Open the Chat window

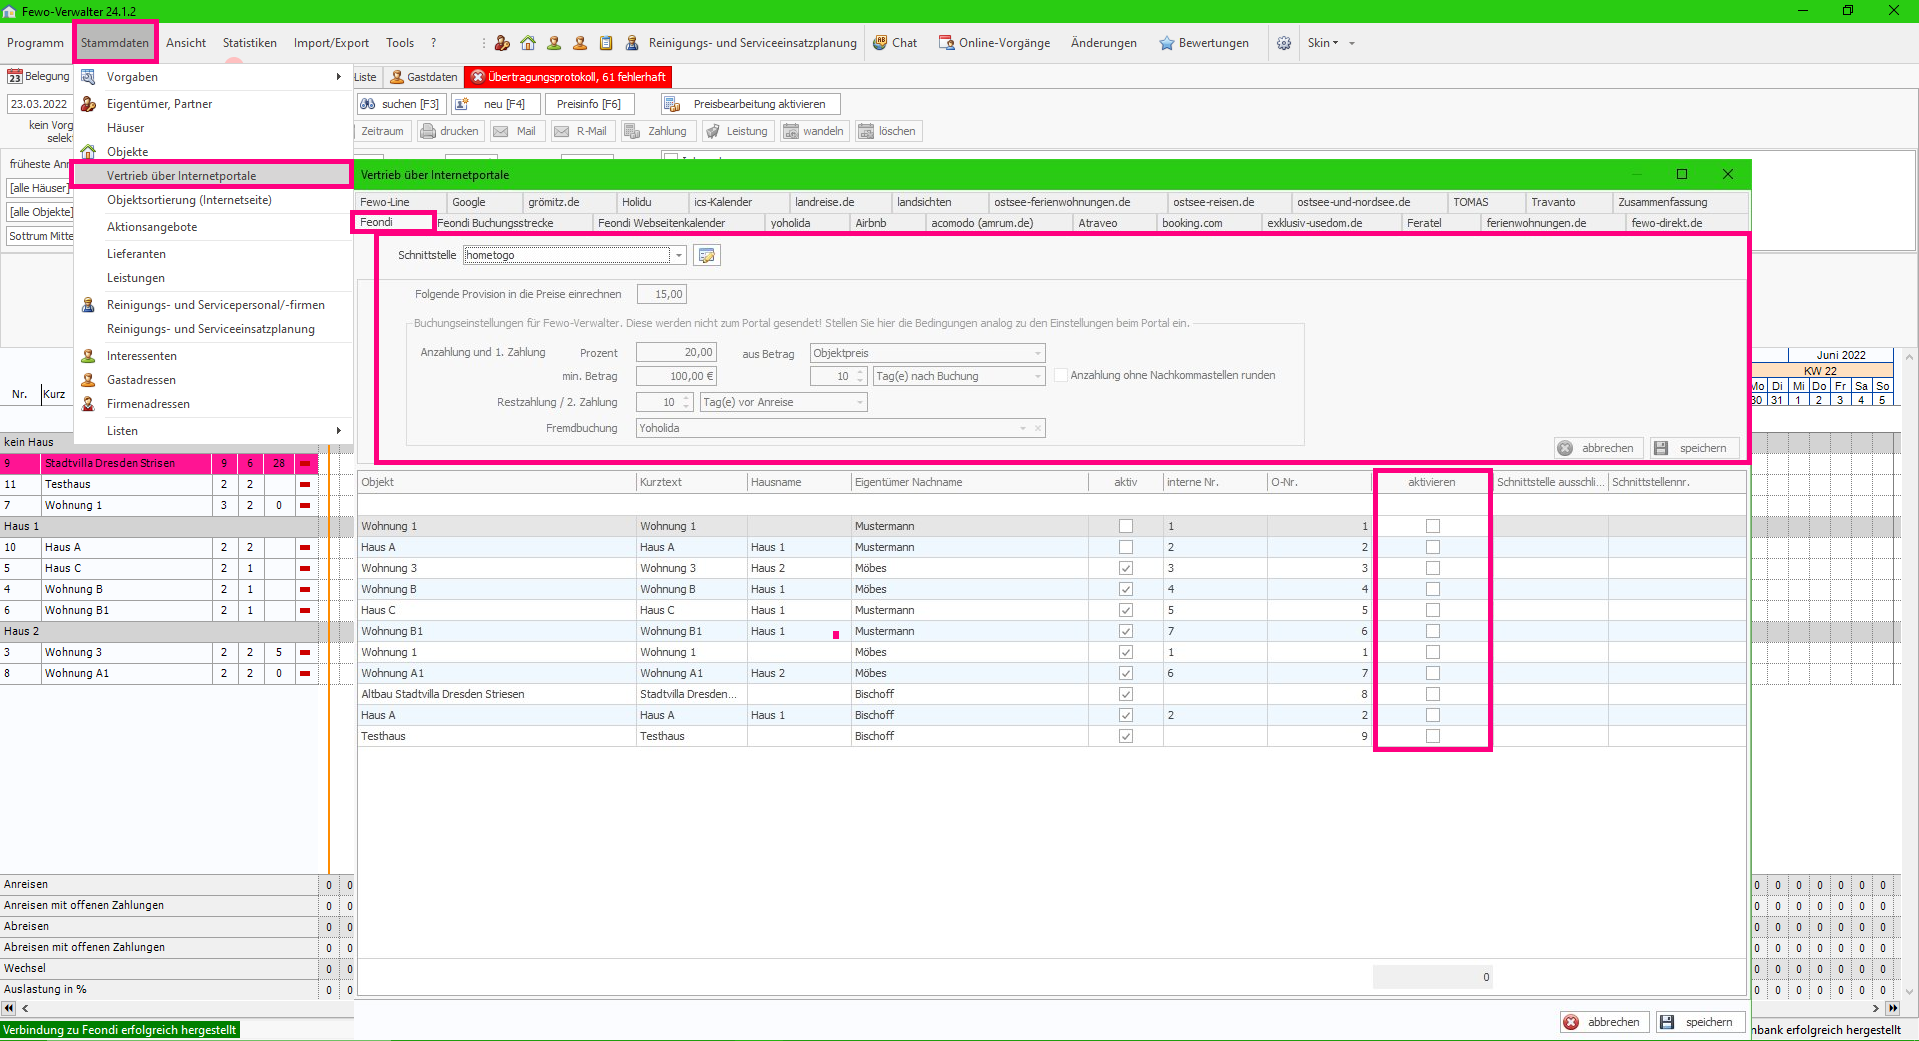click(x=895, y=43)
